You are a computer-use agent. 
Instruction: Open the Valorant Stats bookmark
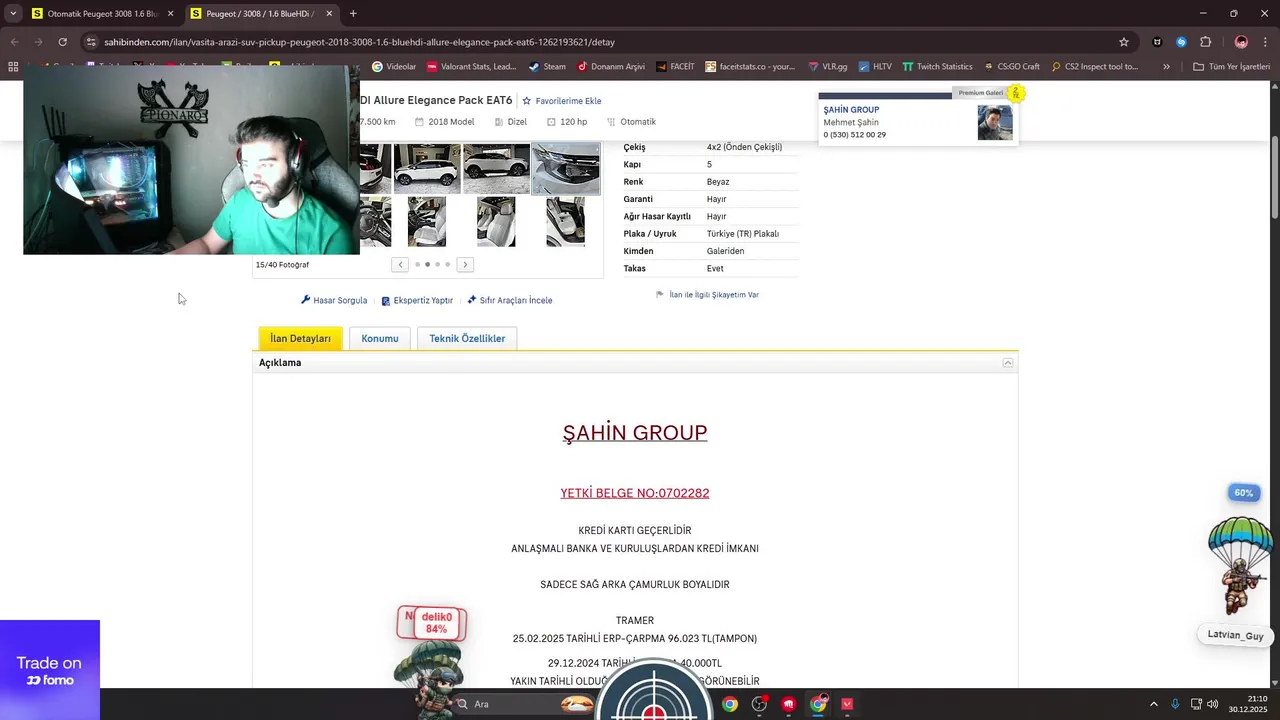(x=471, y=67)
